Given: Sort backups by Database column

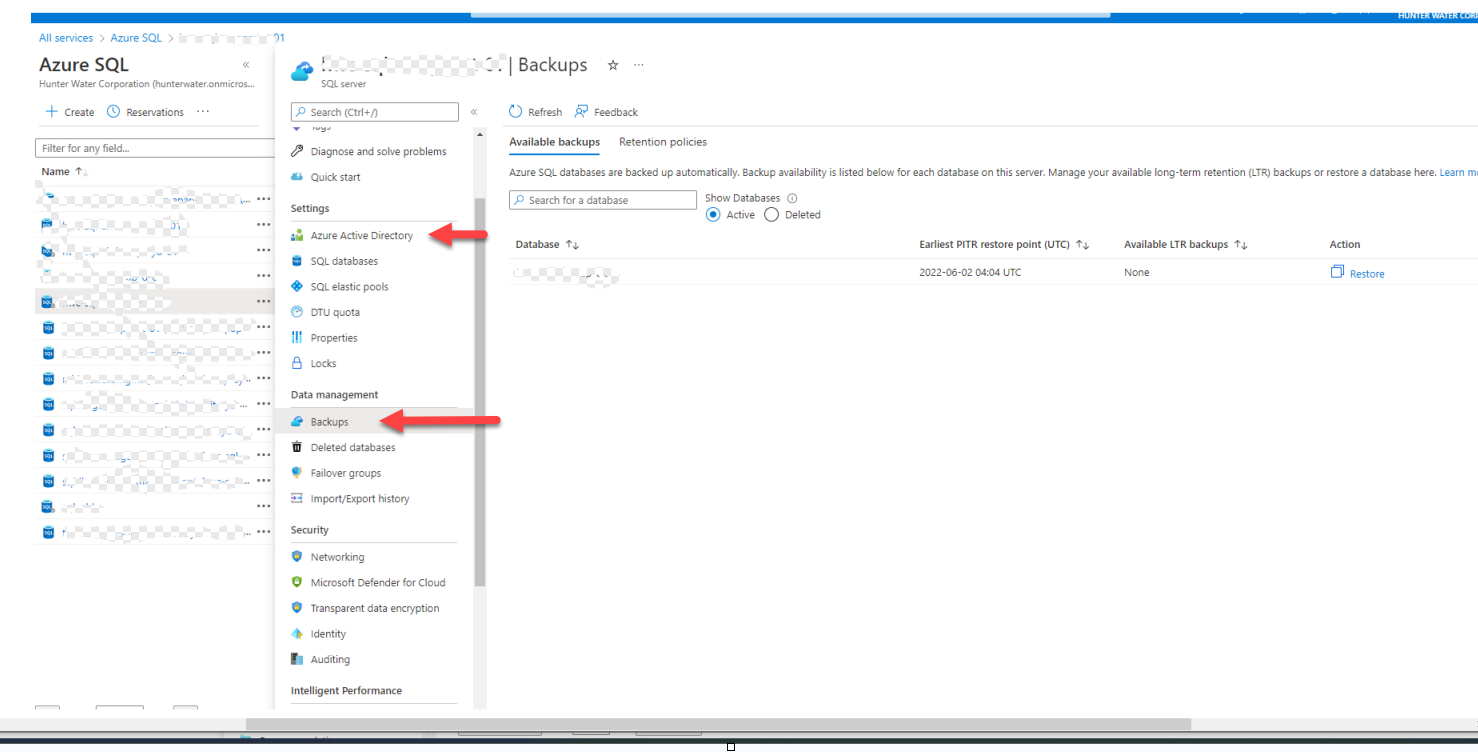Looking at the screenshot, I should coord(547,244).
